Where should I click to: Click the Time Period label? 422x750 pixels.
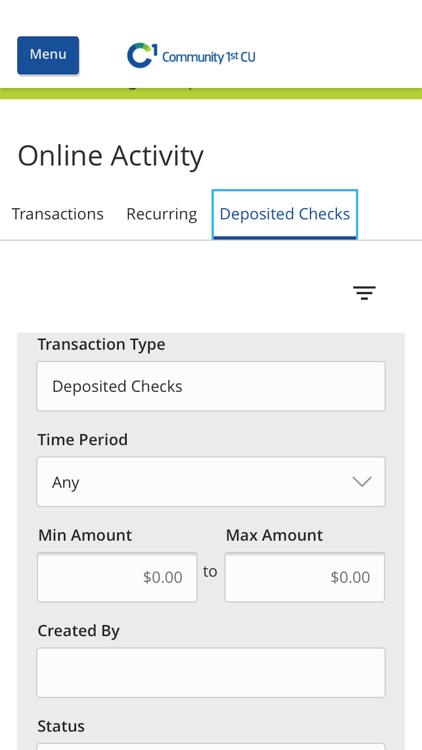click(83, 439)
